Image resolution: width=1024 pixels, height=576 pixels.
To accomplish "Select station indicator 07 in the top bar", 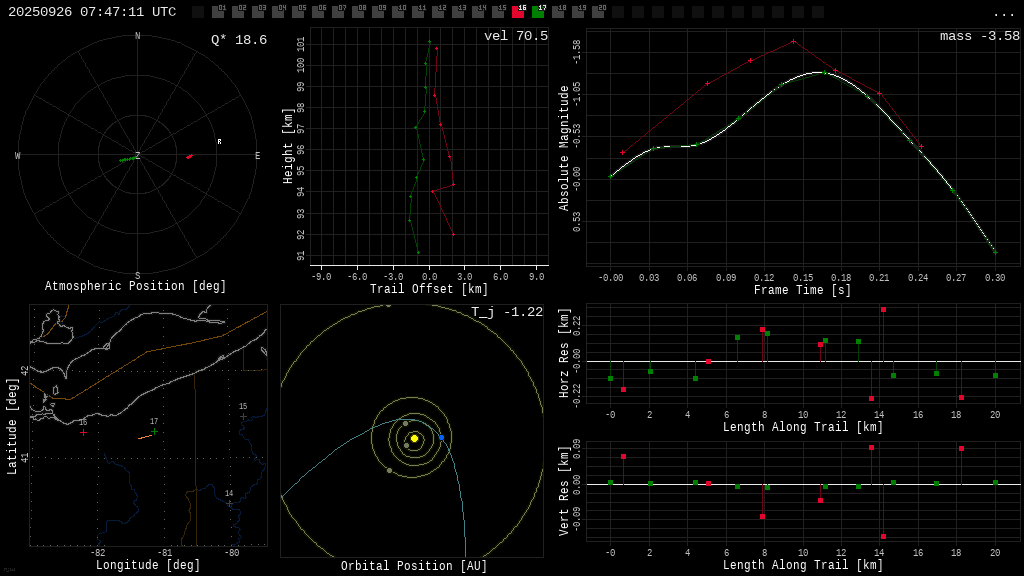I will (338, 12).
